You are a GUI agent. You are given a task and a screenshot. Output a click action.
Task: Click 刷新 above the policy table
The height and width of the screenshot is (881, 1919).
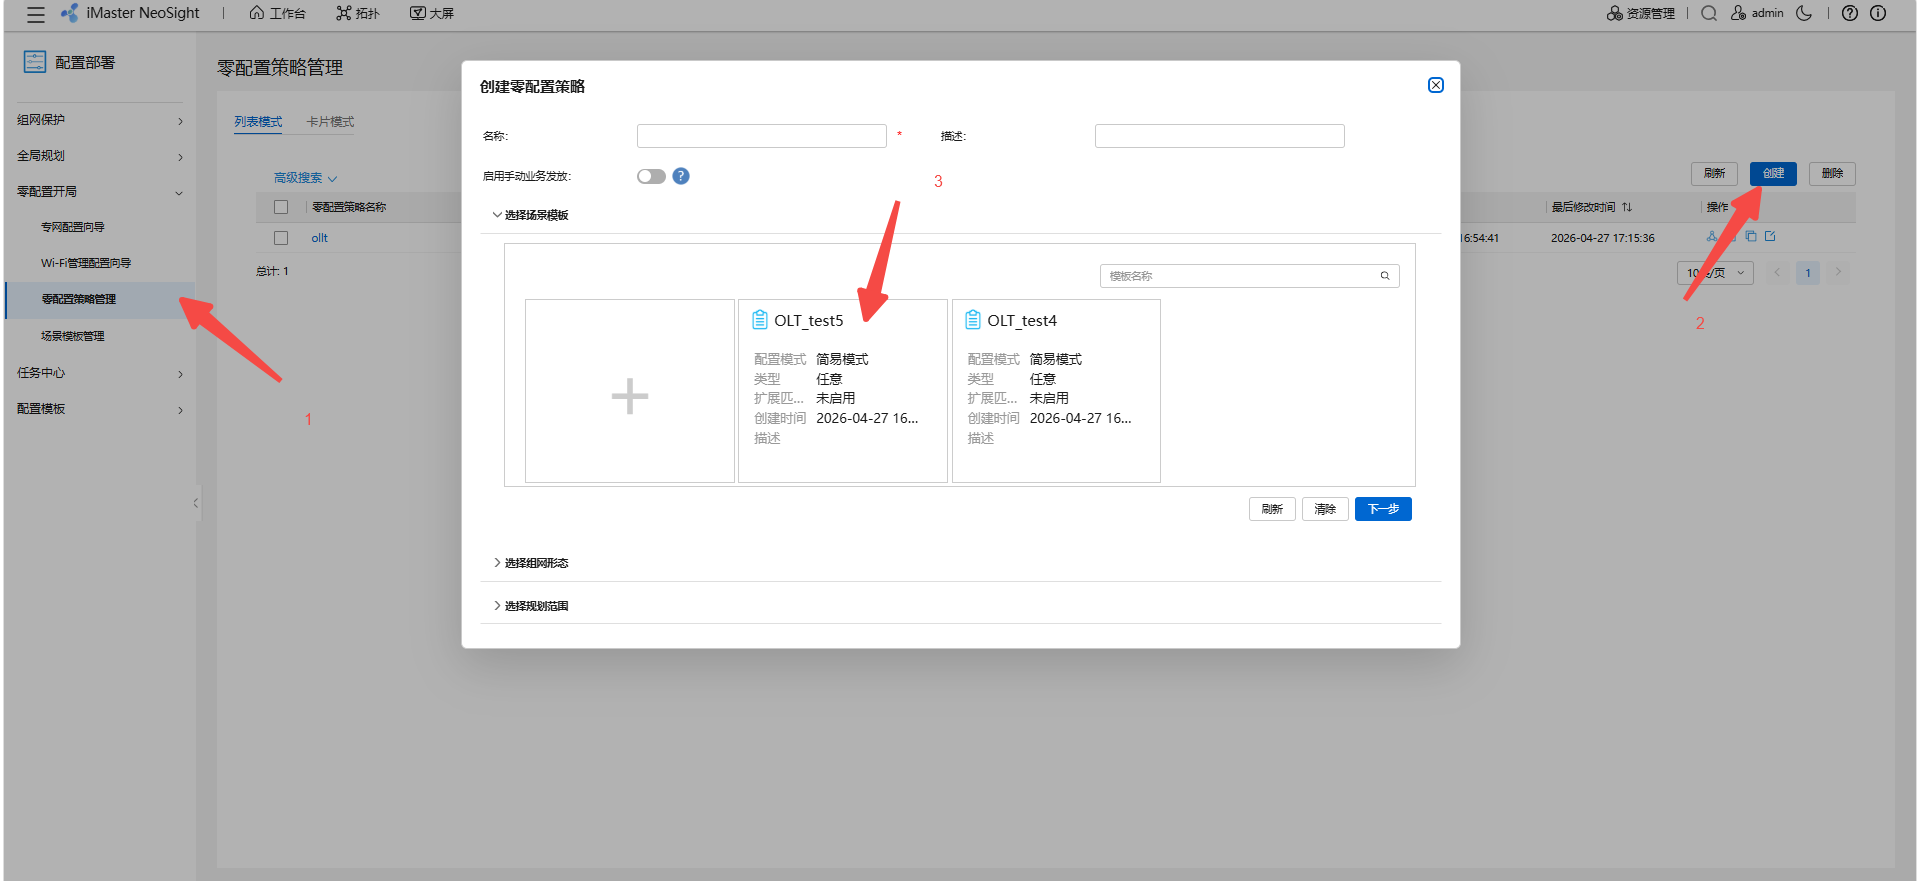1715,174
